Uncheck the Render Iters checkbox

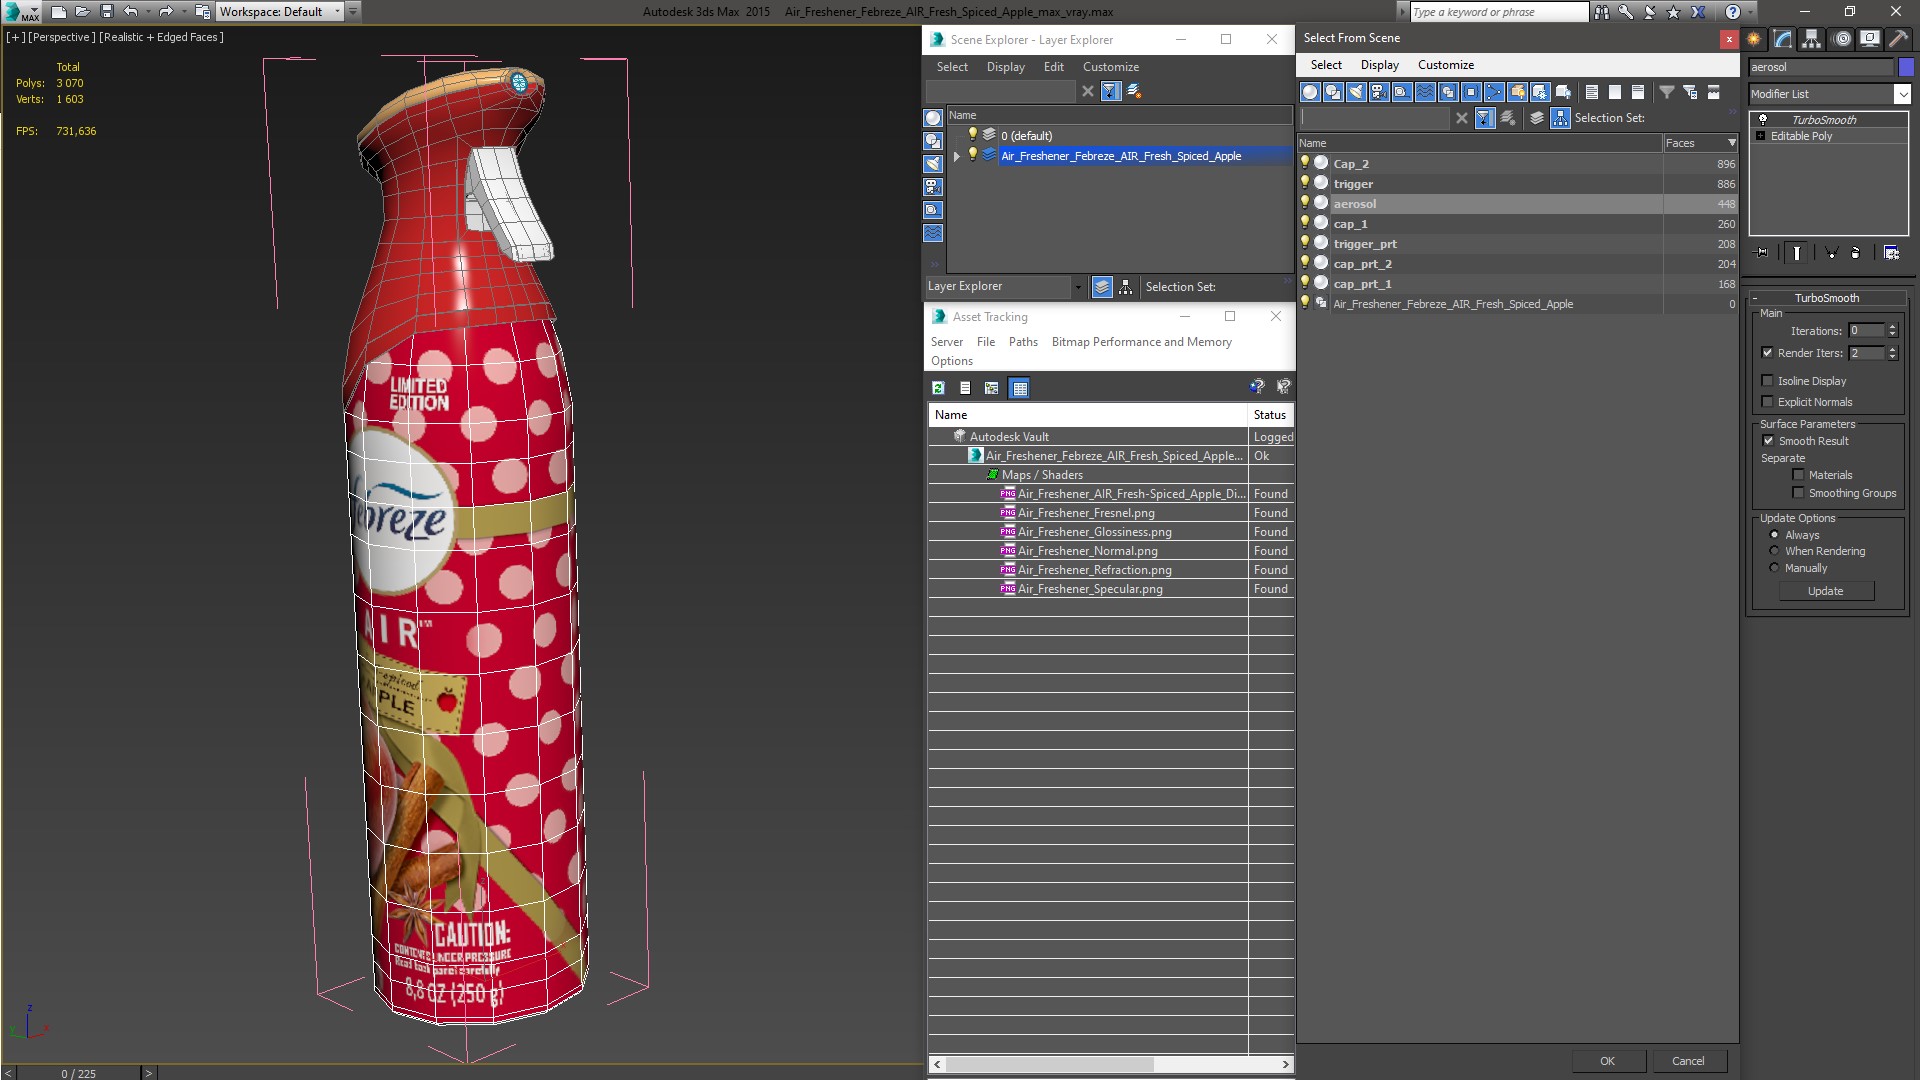(1767, 353)
